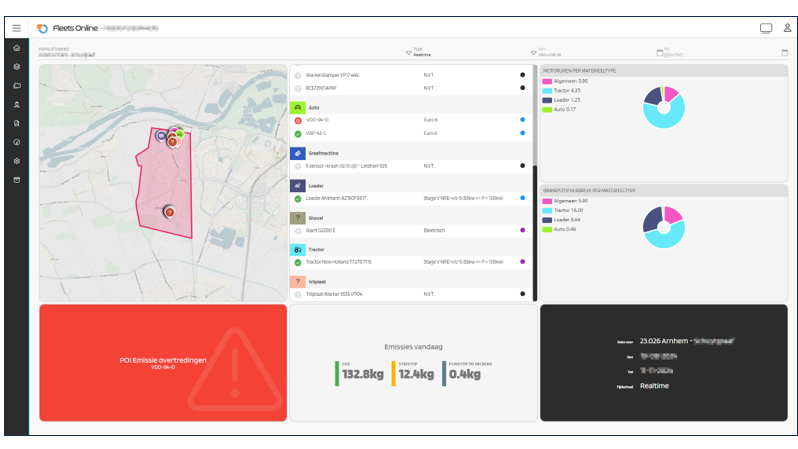Click Euro 6 value of VDD-94-D
This screenshot has height=449, width=798.
click(431, 120)
